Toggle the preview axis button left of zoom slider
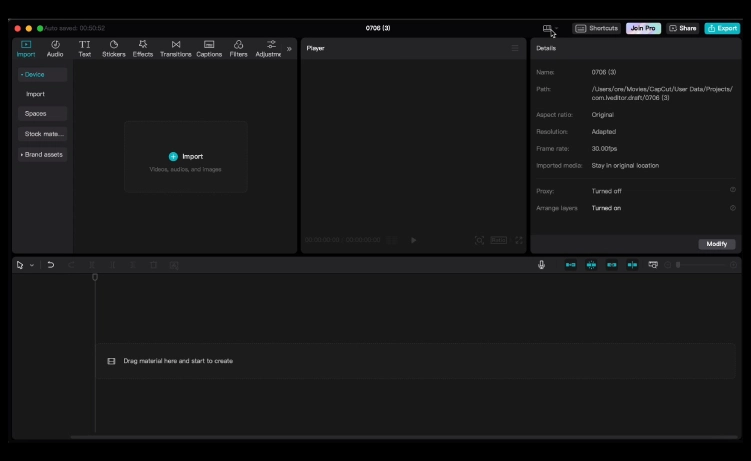 [x=653, y=265]
